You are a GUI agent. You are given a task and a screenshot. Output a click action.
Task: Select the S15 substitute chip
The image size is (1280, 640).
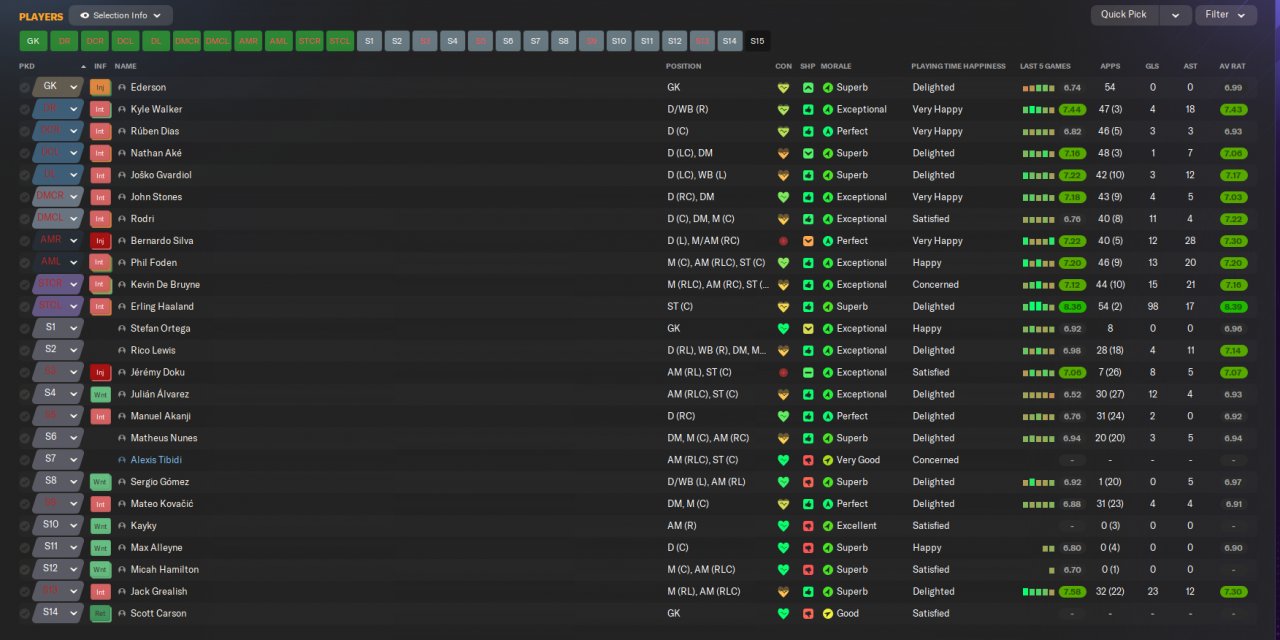point(757,41)
